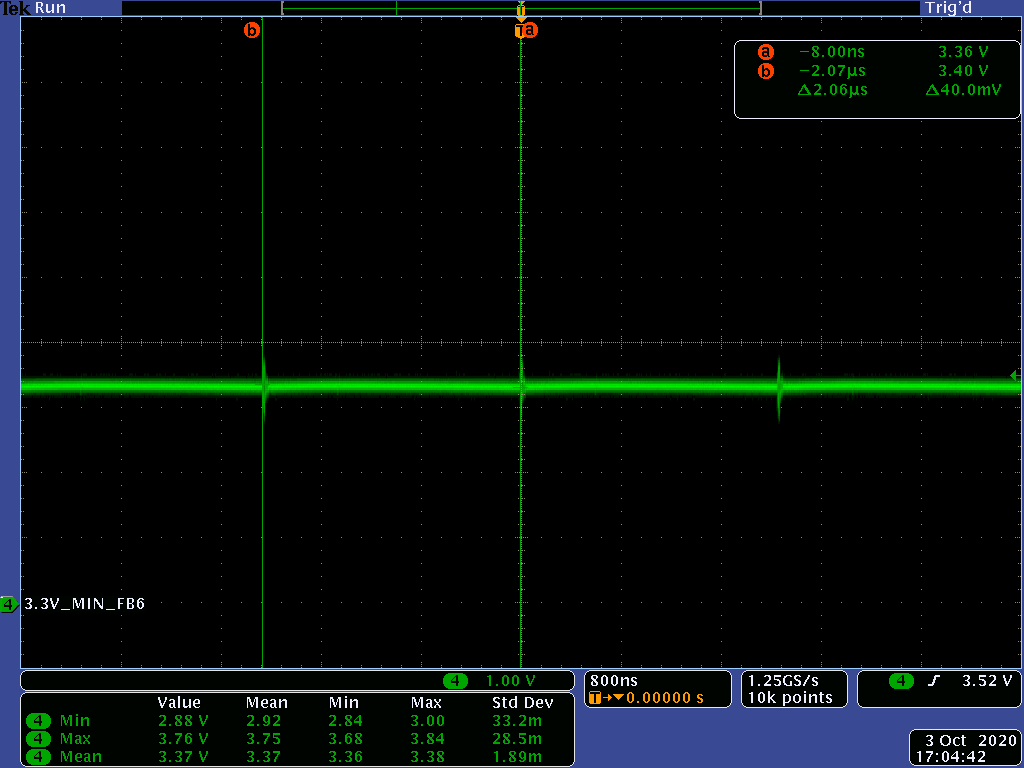Click the Mean measurement channel 4 badge
The image size is (1024, 768).
(x=39, y=757)
